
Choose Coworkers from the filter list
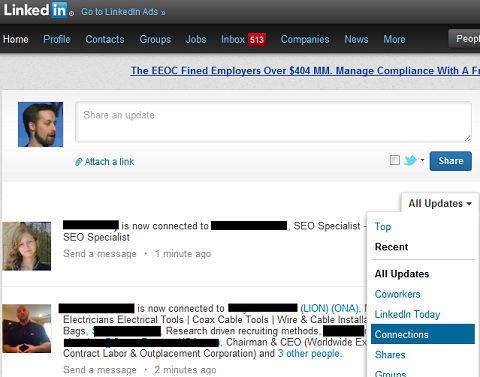[x=397, y=294]
